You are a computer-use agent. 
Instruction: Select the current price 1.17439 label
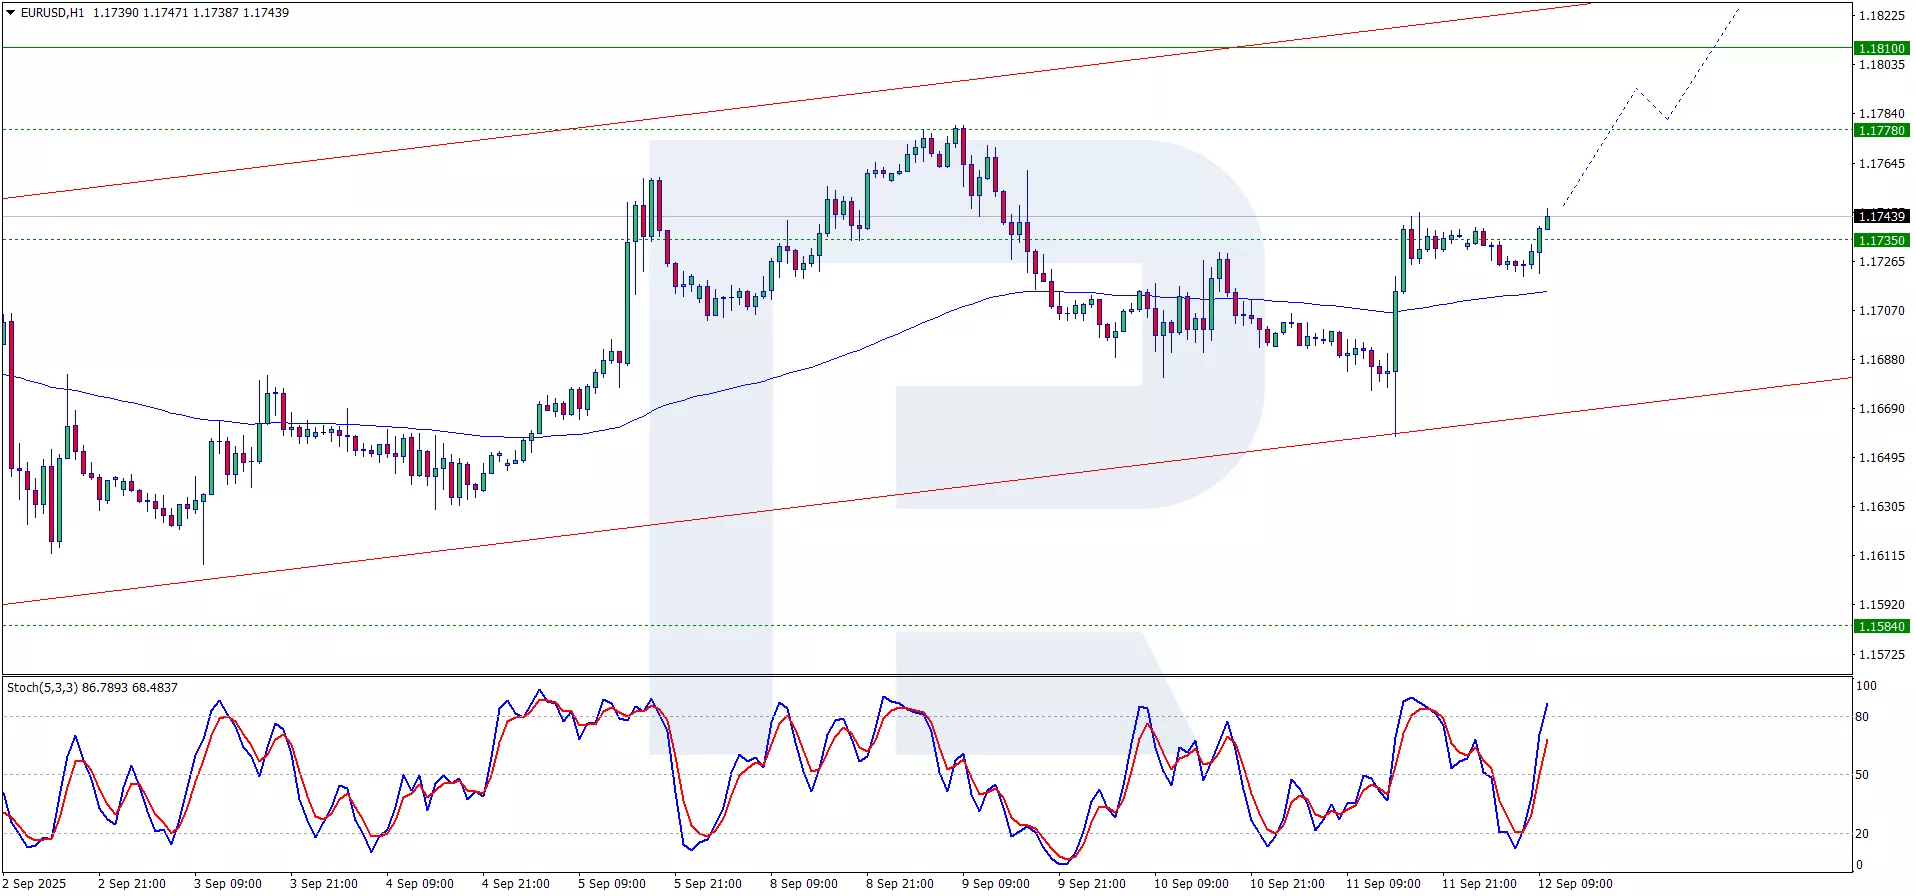tap(1881, 216)
